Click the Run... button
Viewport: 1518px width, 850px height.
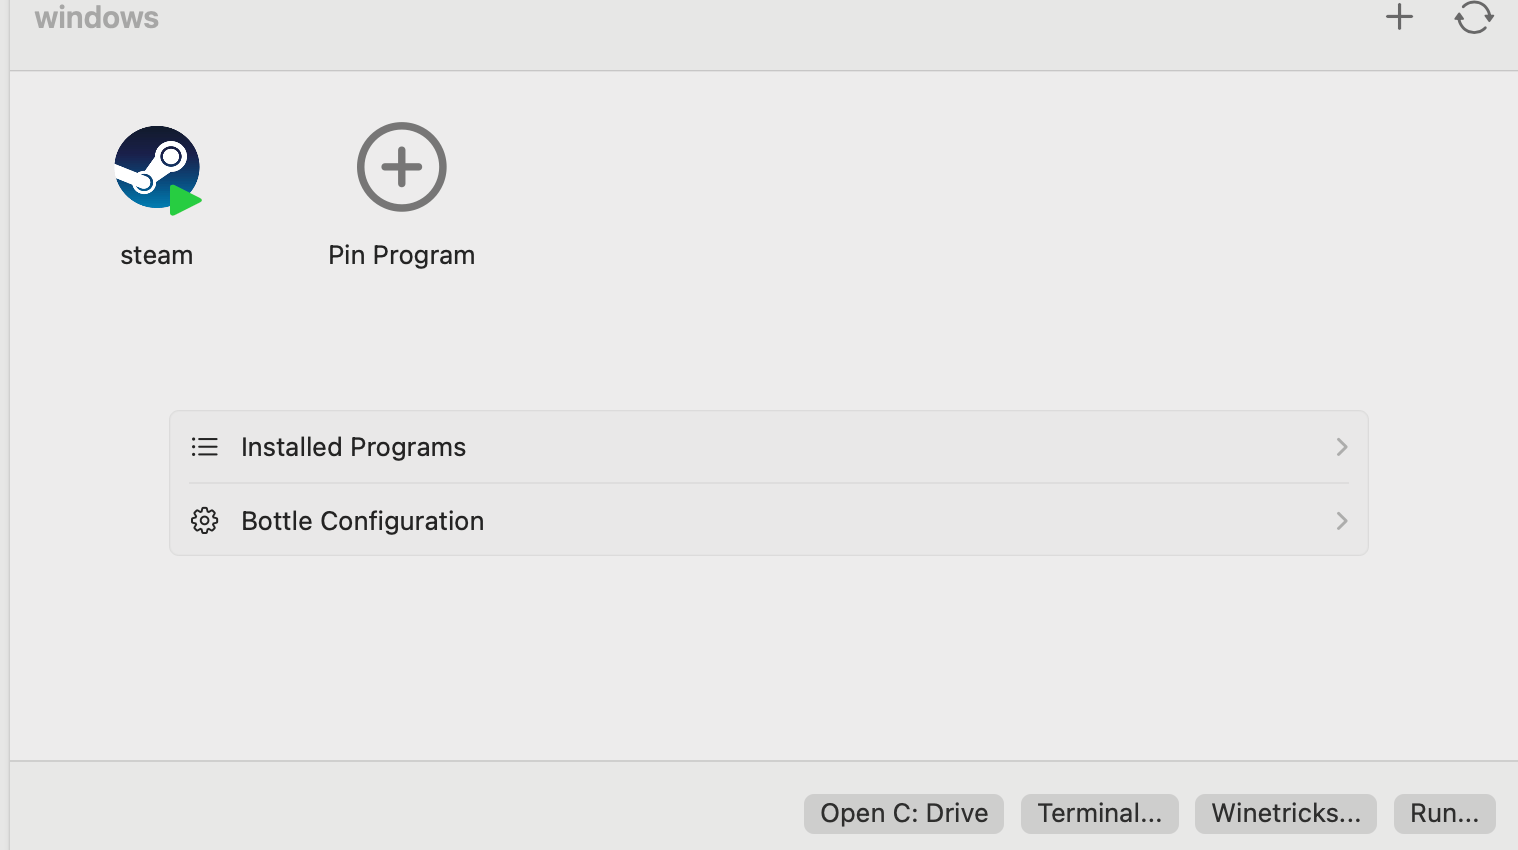click(x=1444, y=813)
